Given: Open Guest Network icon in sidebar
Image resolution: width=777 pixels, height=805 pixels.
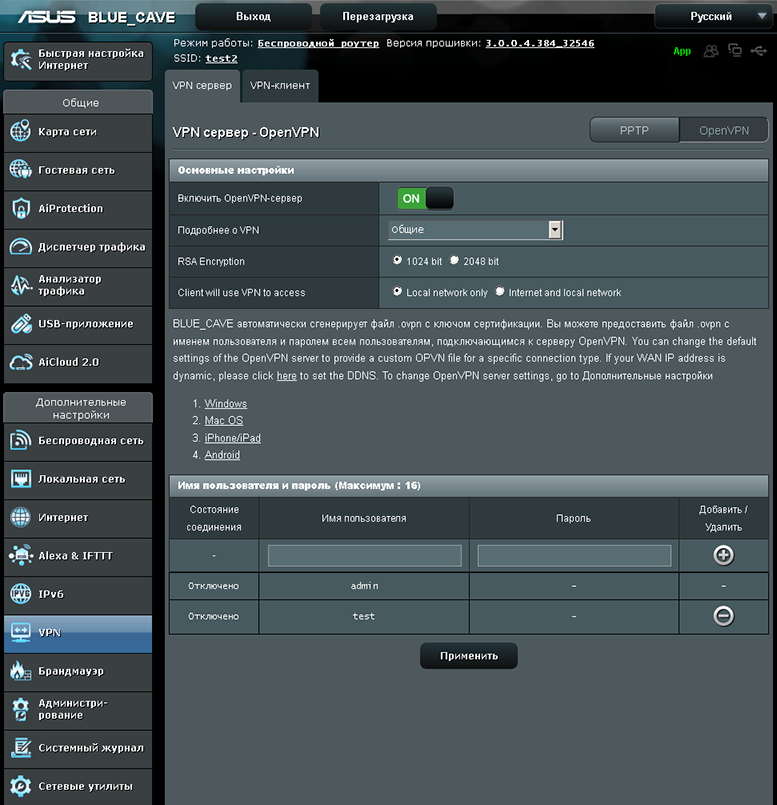Looking at the screenshot, I should point(21,170).
